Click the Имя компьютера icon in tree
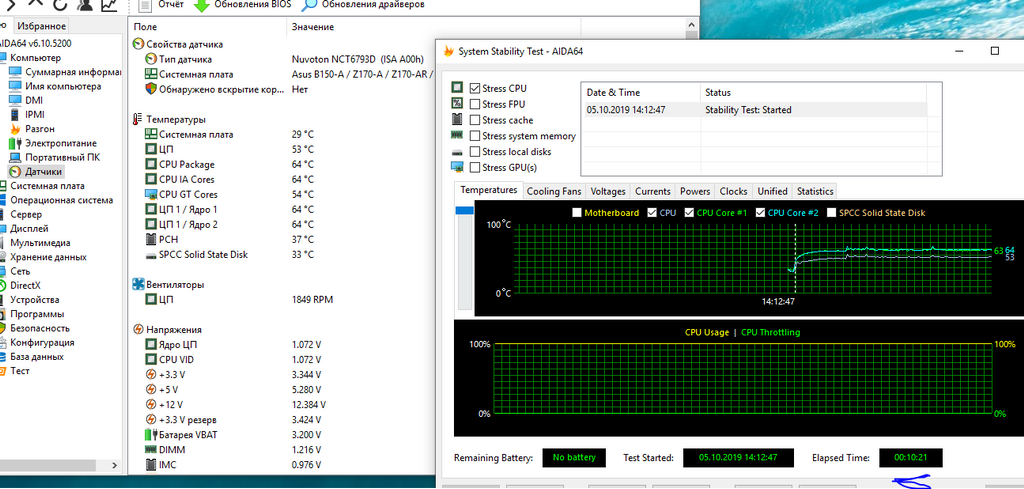Screen dimensions: 1024x489 pos(15,86)
